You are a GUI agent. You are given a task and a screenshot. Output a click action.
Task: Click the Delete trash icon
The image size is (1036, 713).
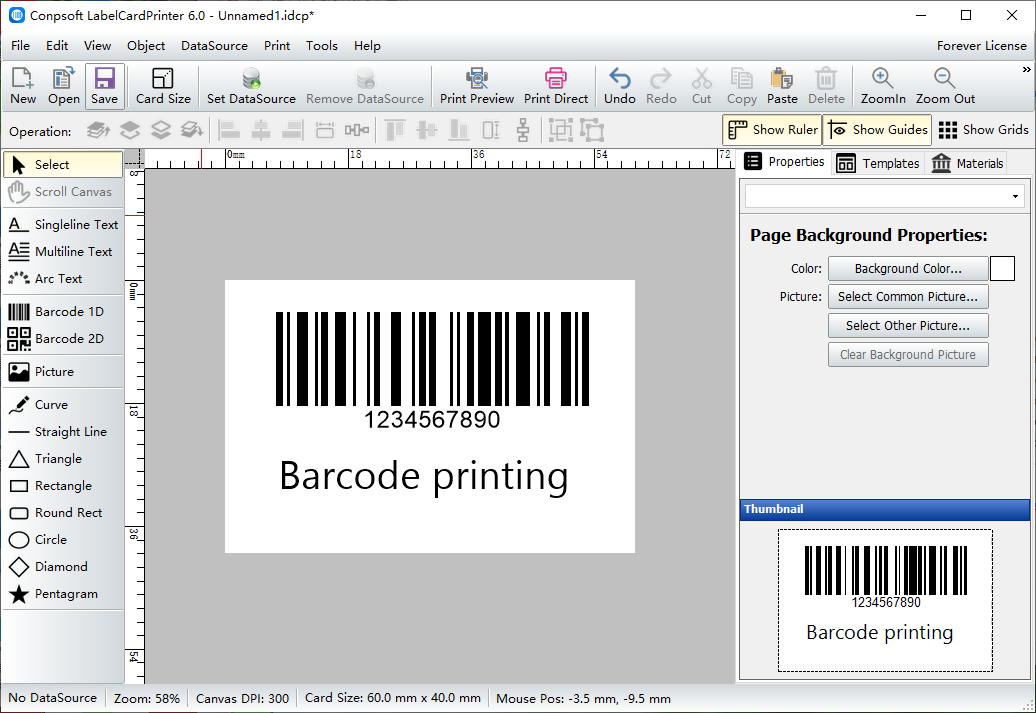[x=826, y=86]
